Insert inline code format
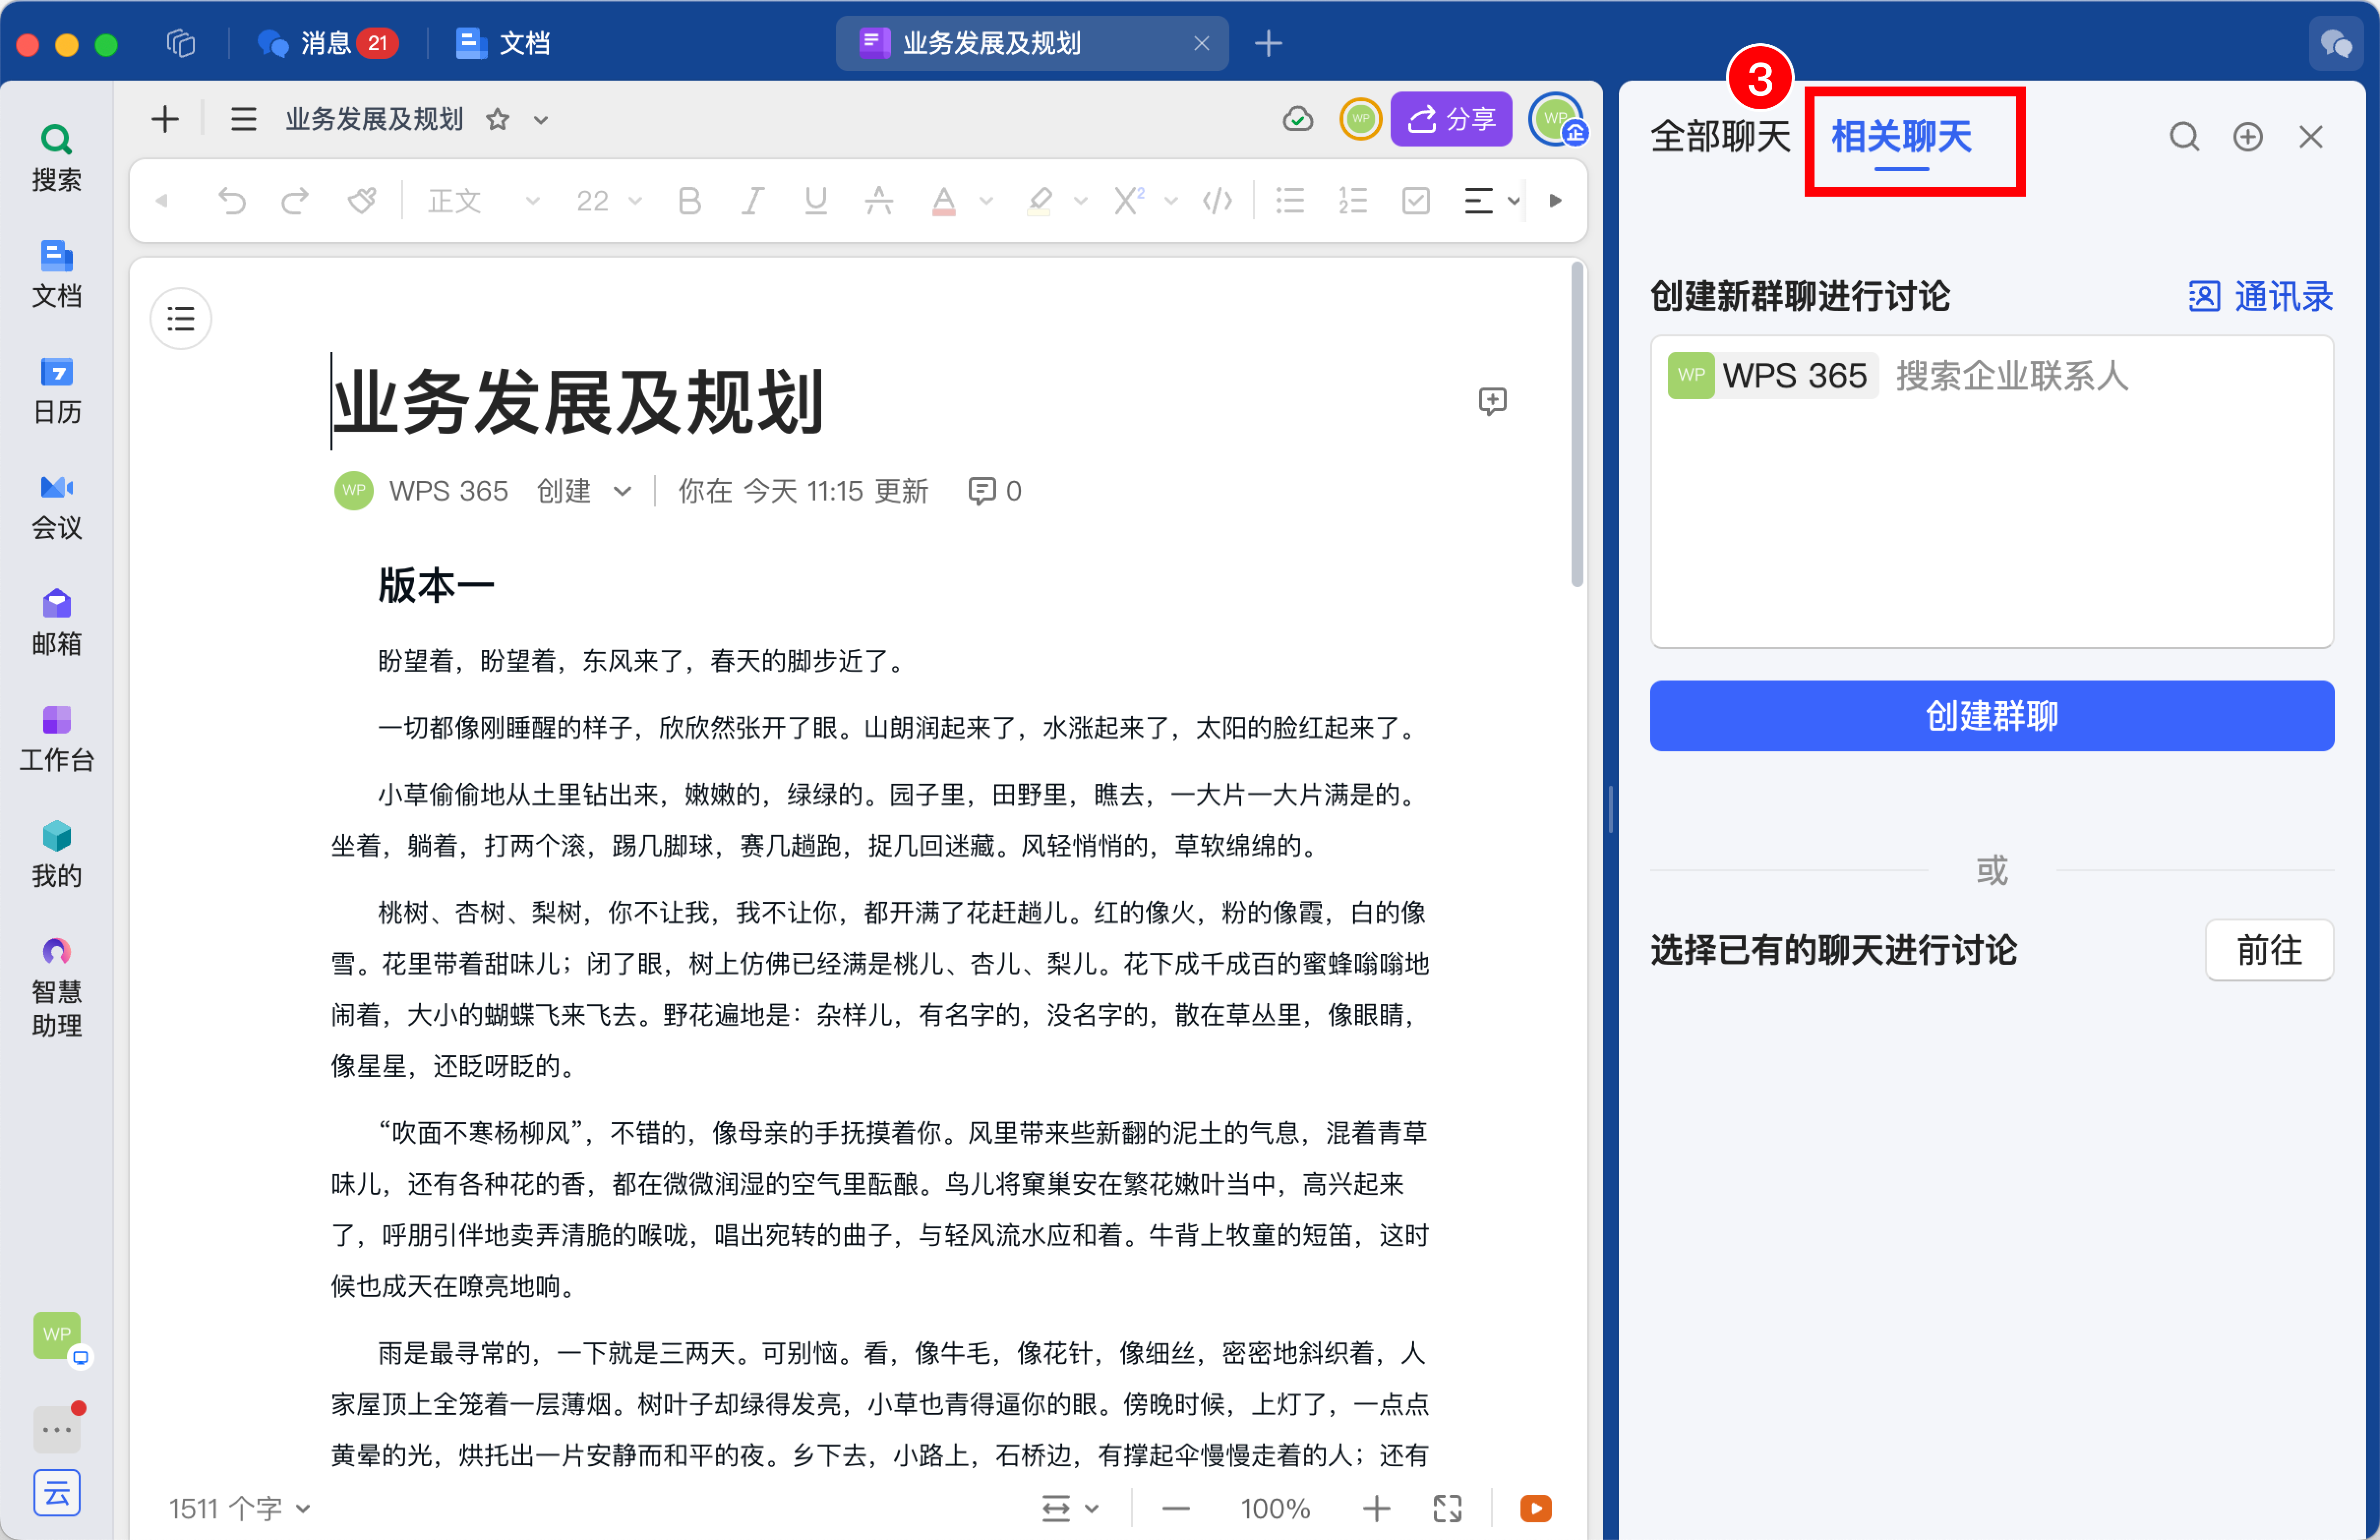Image resolution: width=2380 pixels, height=1540 pixels. [x=1217, y=201]
